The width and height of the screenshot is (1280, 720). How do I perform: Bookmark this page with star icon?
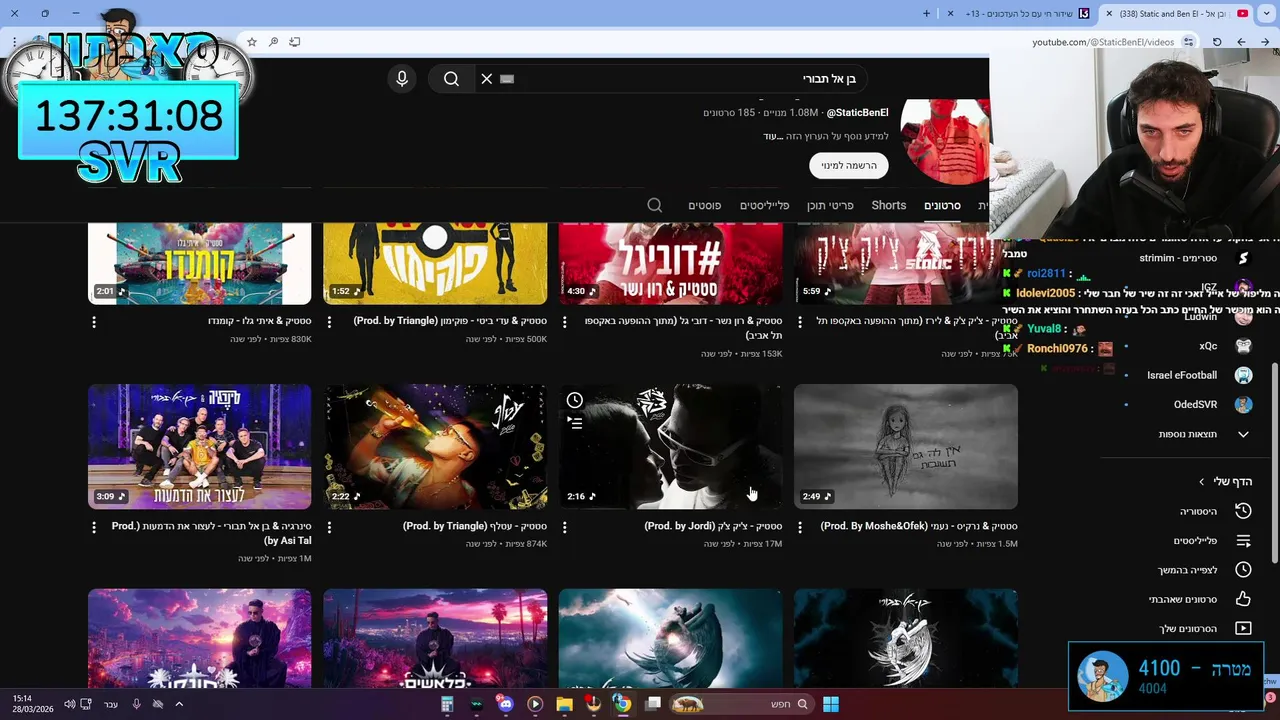(252, 42)
